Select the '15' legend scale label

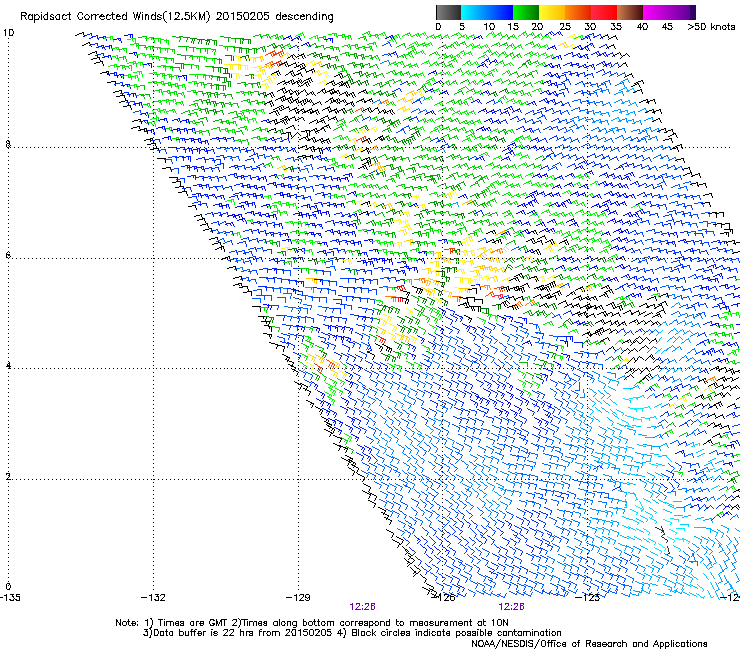coord(513,27)
